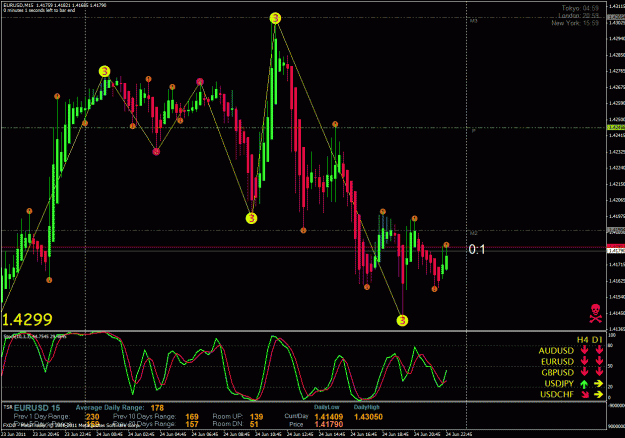The image size is (625, 438).
Task: Click the AUDUSD pair label
Action: coord(556,351)
